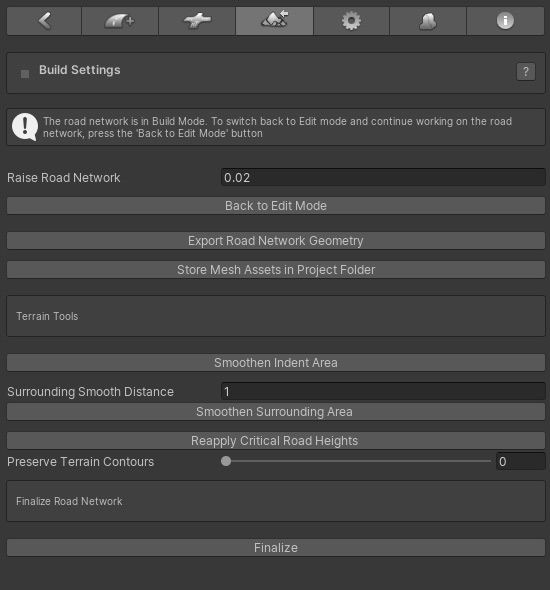
Task: Select the add road toolbar icon
Action: (120, 21)
